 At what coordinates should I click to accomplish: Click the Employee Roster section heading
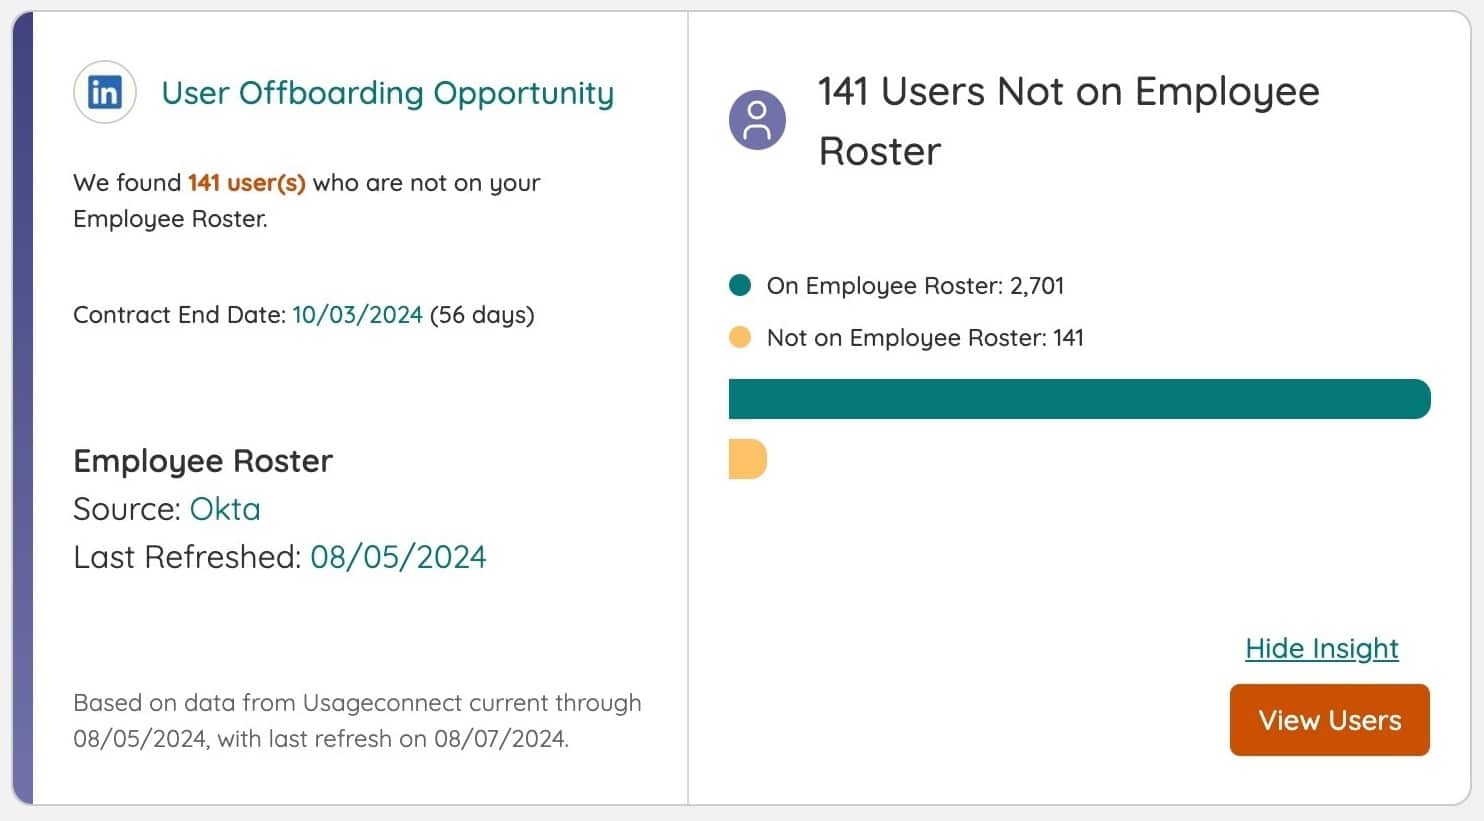point(203,461)
